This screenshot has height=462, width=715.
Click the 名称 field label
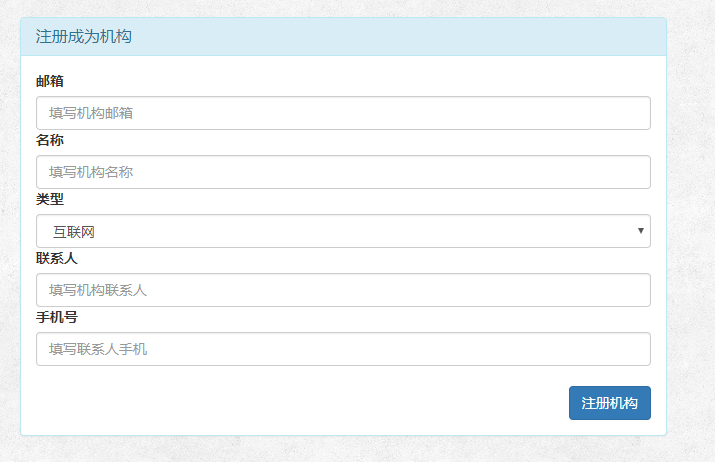coord(50,140)
